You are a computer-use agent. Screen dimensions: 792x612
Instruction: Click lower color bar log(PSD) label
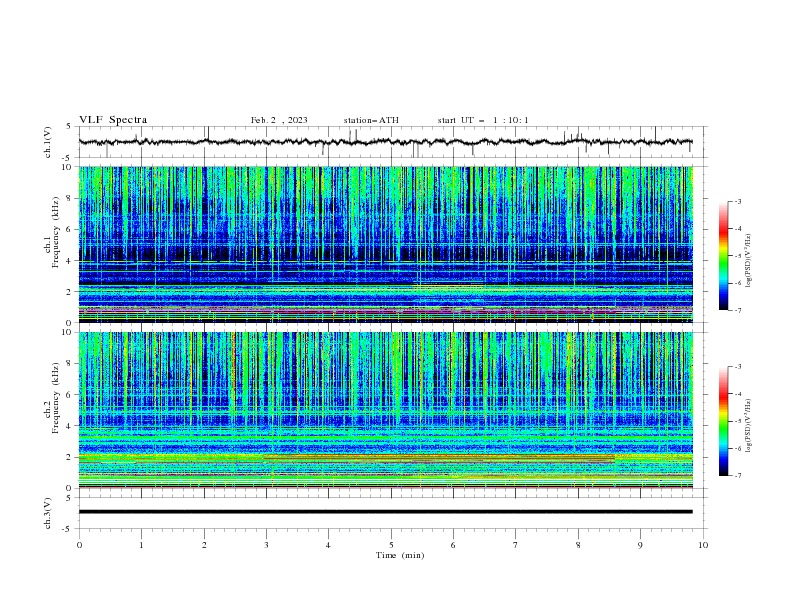click(x=749, y=426)
